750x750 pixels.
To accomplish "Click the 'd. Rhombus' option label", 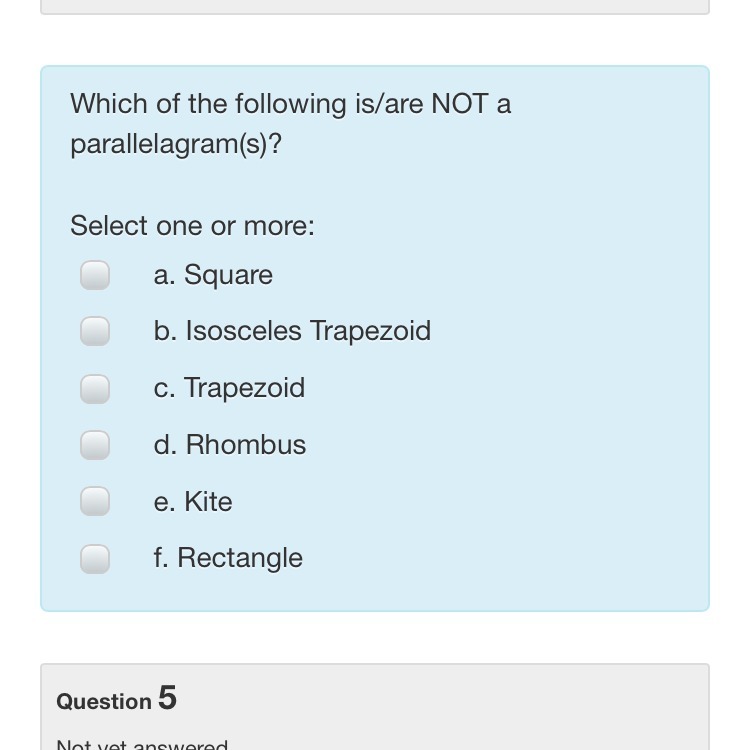I will [230, 445].
